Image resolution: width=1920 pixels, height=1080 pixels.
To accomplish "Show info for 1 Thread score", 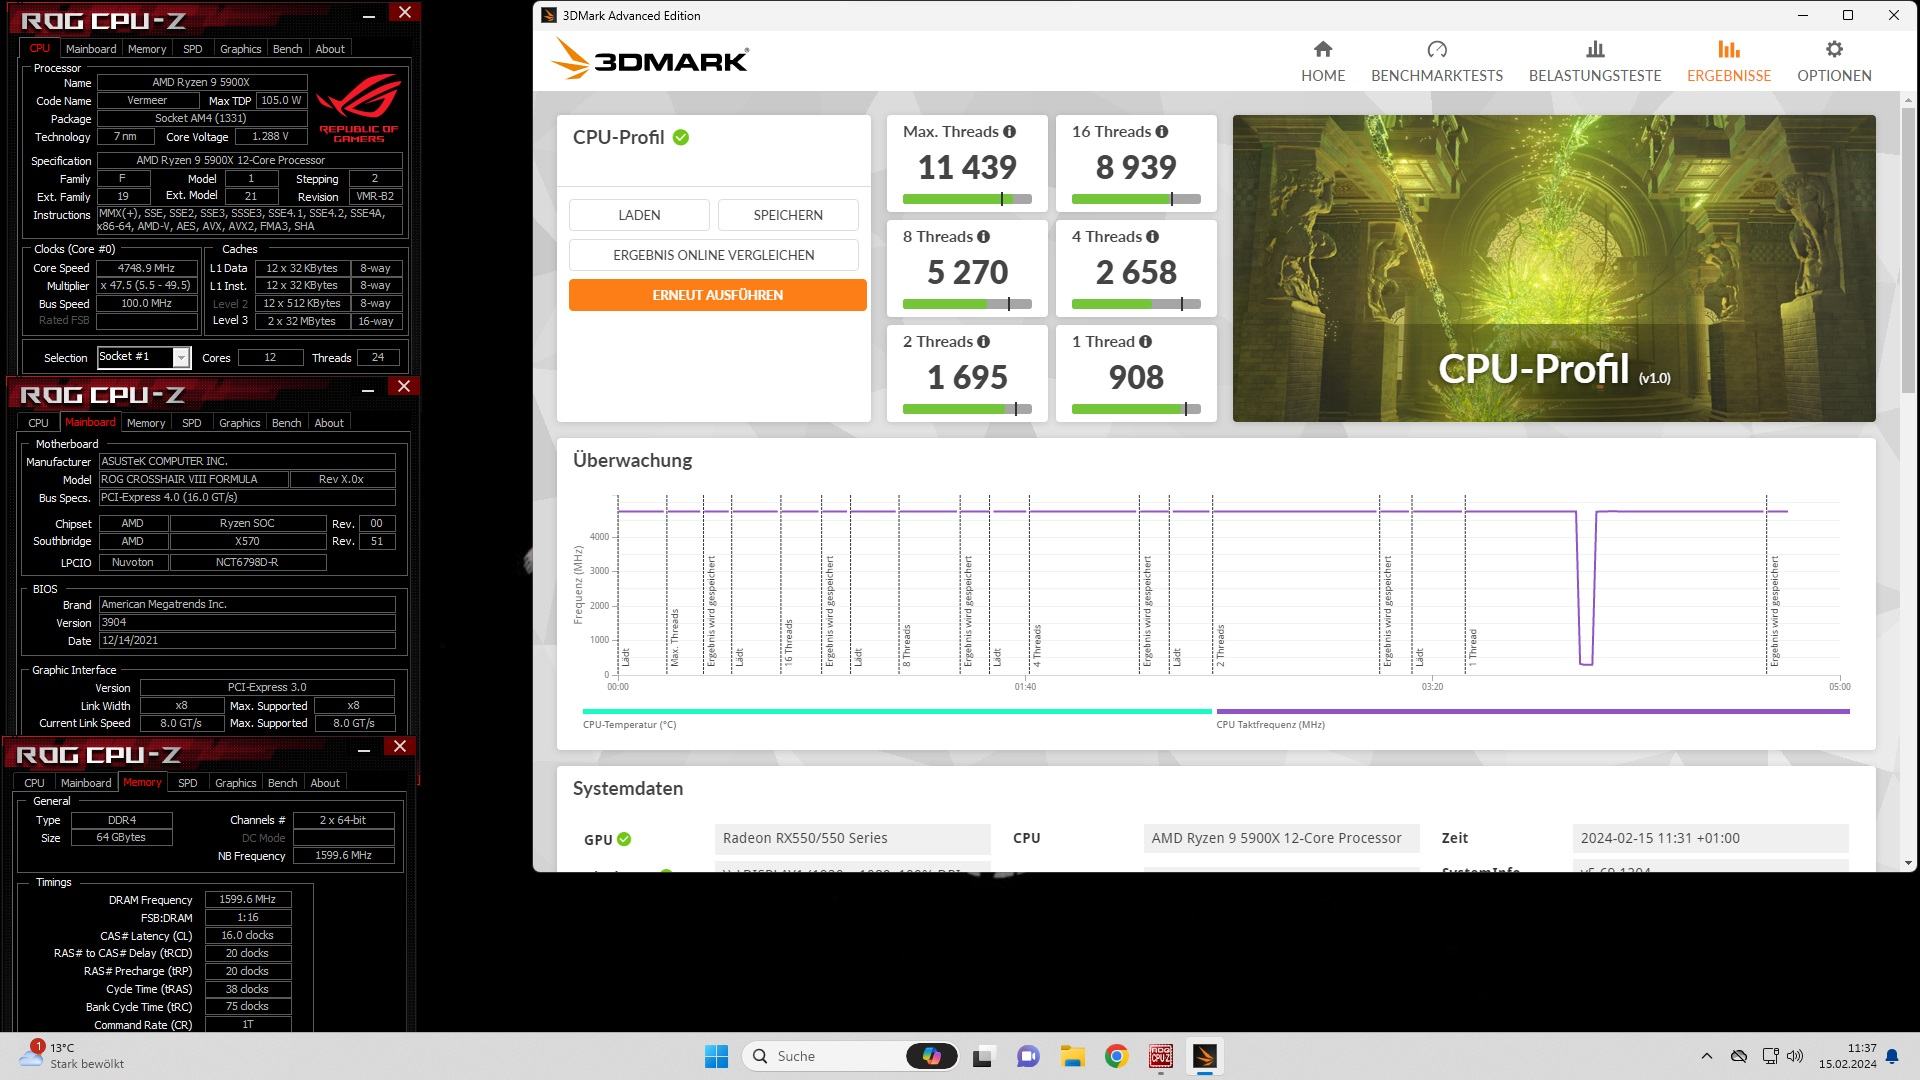I will pos(1146,342).
